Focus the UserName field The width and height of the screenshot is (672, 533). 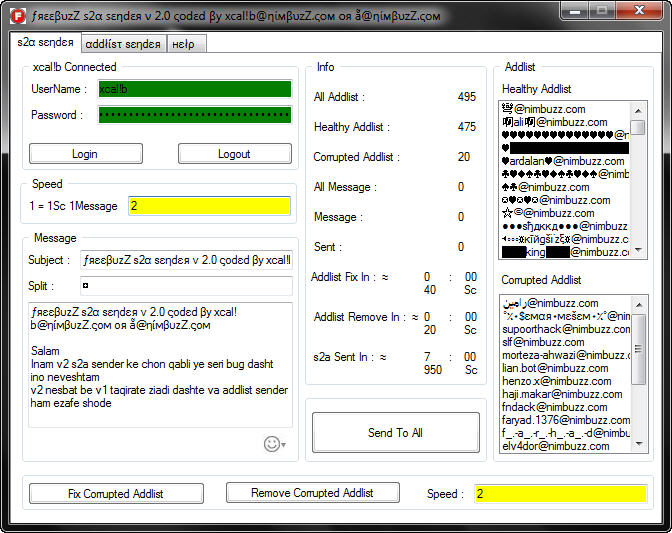pos(195,89)
